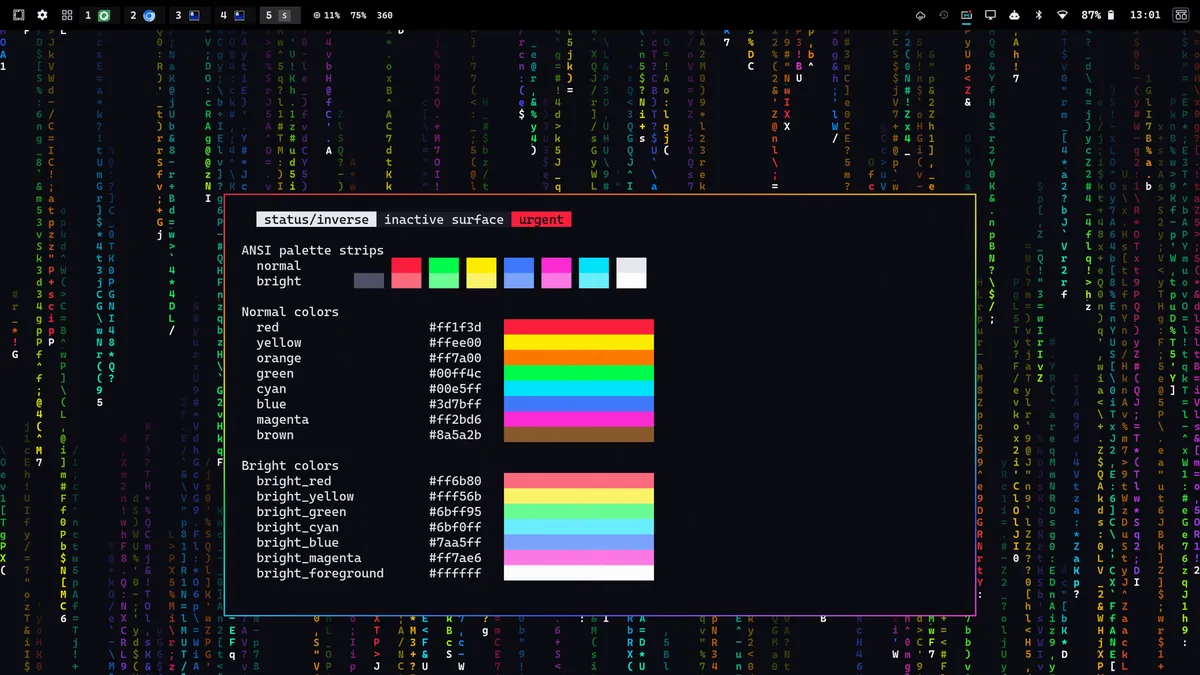Viewport: 1200px width, 675px height.
Task: Click the inactive surface label
Action: [x=444, y=220]
